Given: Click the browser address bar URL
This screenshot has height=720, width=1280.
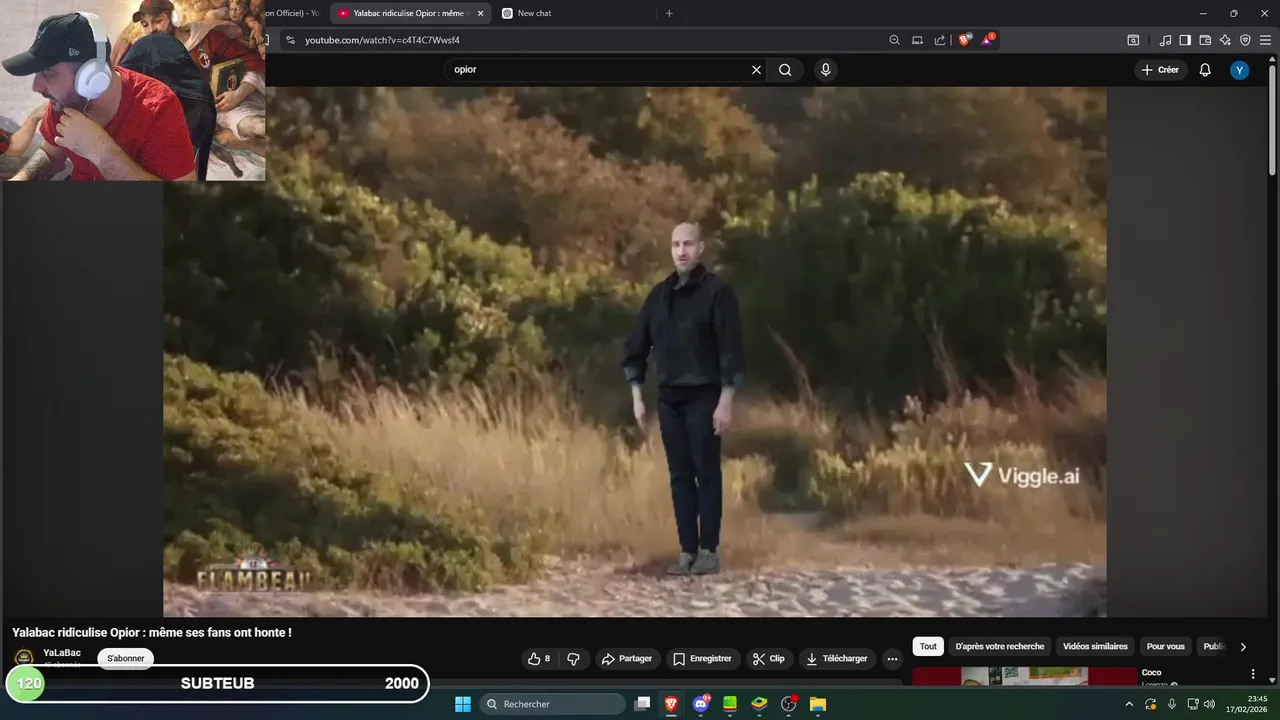Looking at the screenshot, I should (382, 40).
